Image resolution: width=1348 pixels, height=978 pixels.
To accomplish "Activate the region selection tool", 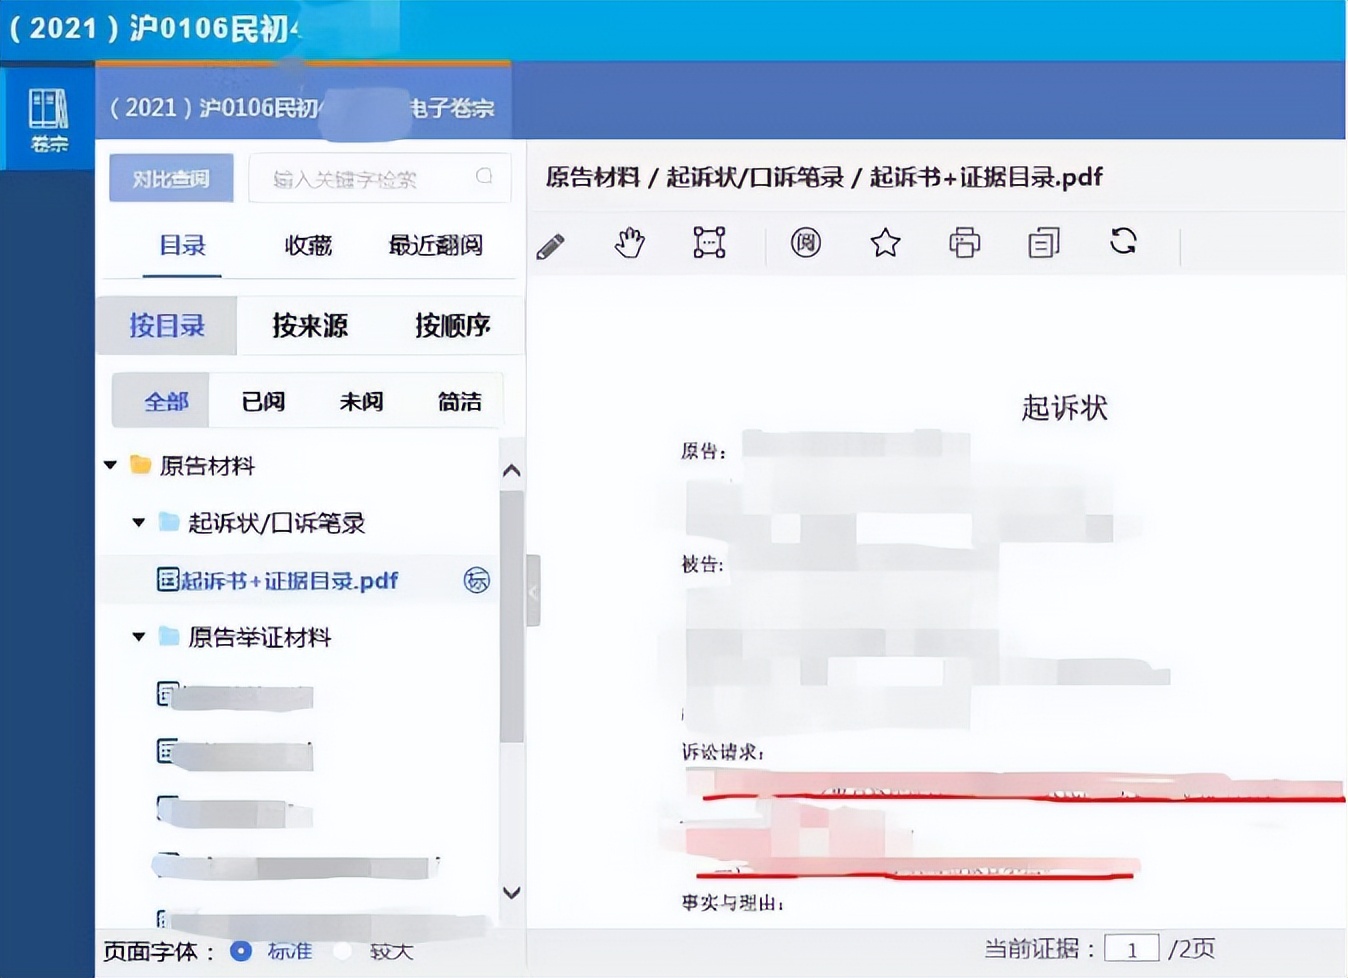I will tap(708, 243).
